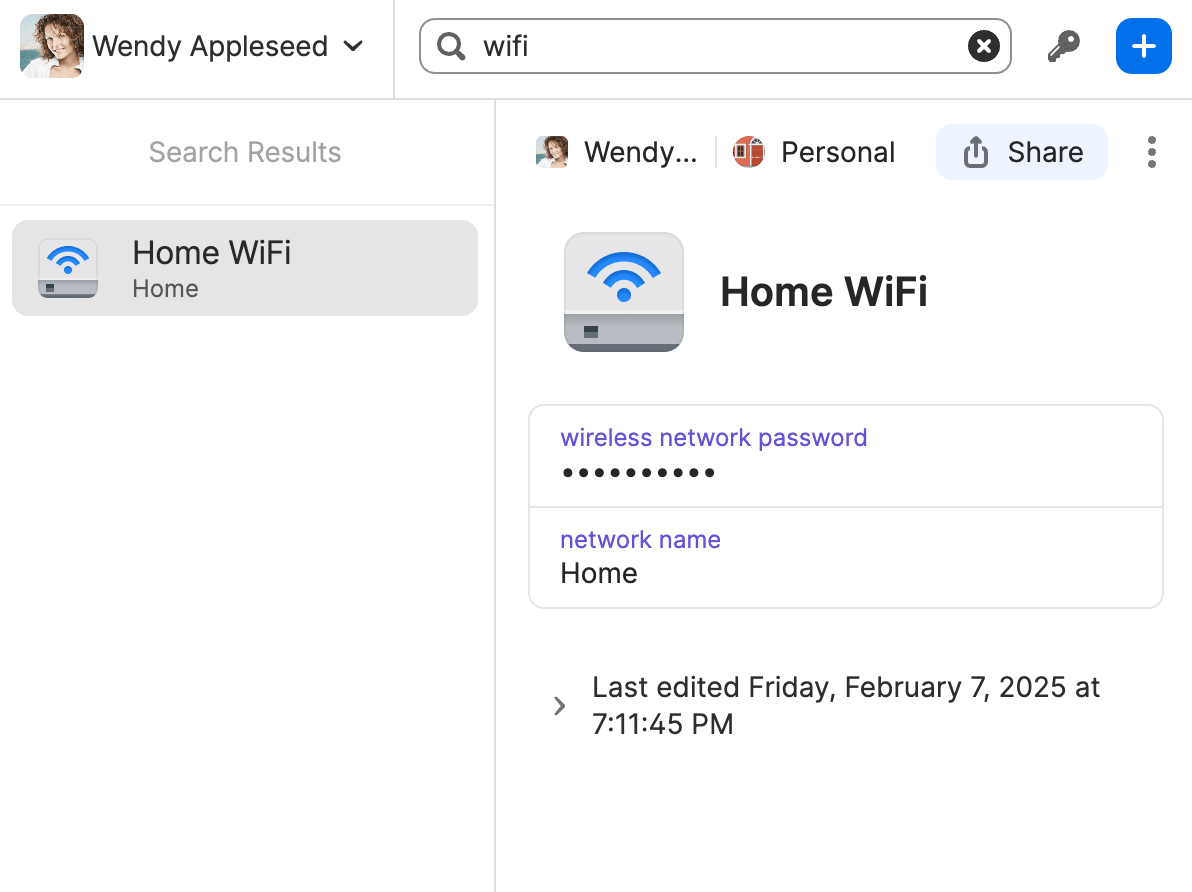Screen dimensions: 1192x892
Task: Click the search magnifier icon
Action: tap(451, 46)
